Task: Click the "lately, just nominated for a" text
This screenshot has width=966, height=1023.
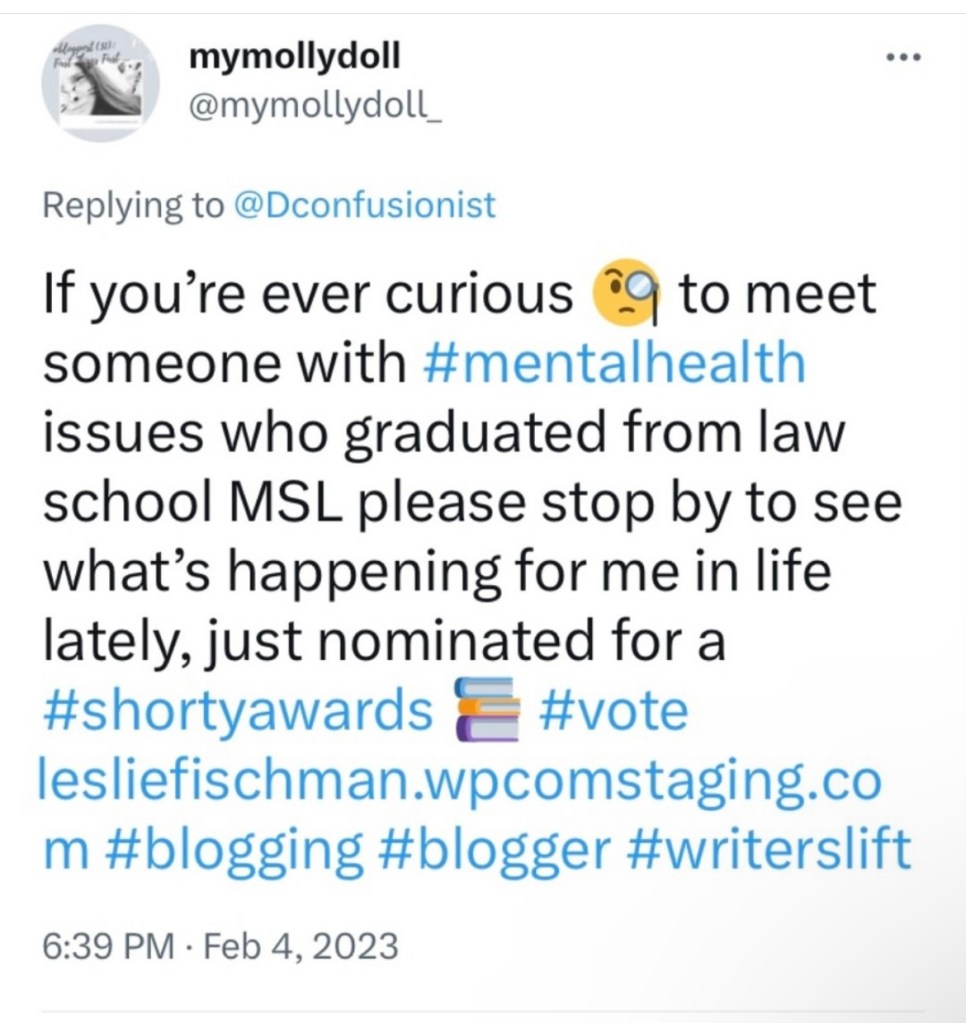Action: coord(380,642)
